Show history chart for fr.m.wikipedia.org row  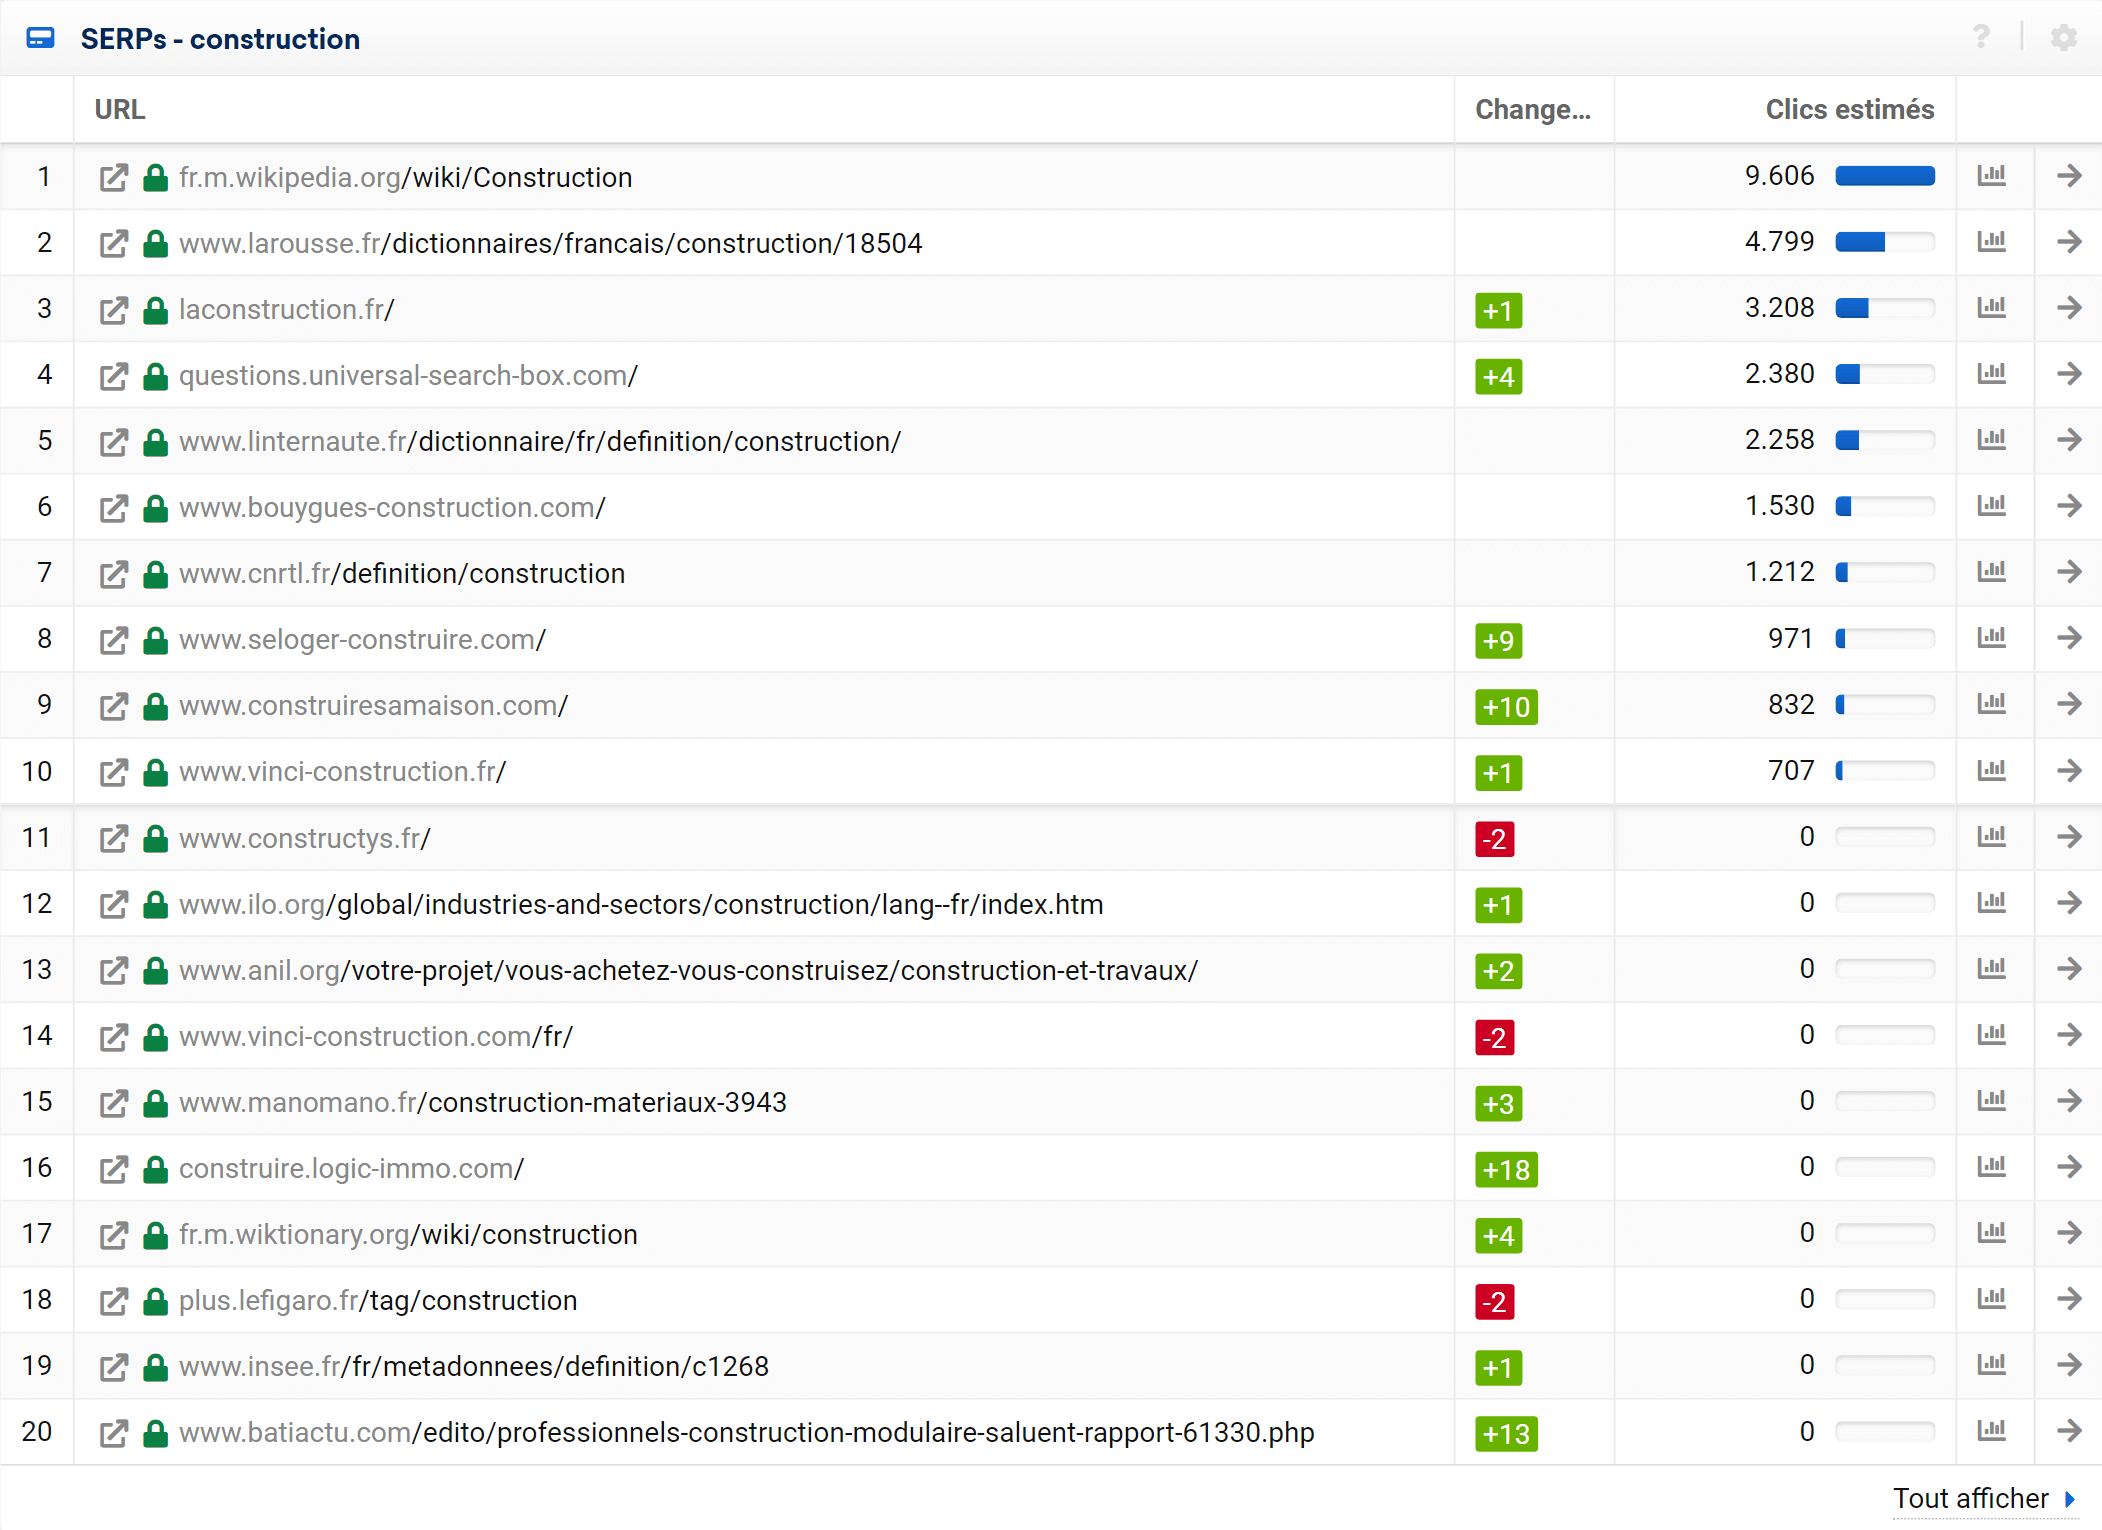(1992, 175)
